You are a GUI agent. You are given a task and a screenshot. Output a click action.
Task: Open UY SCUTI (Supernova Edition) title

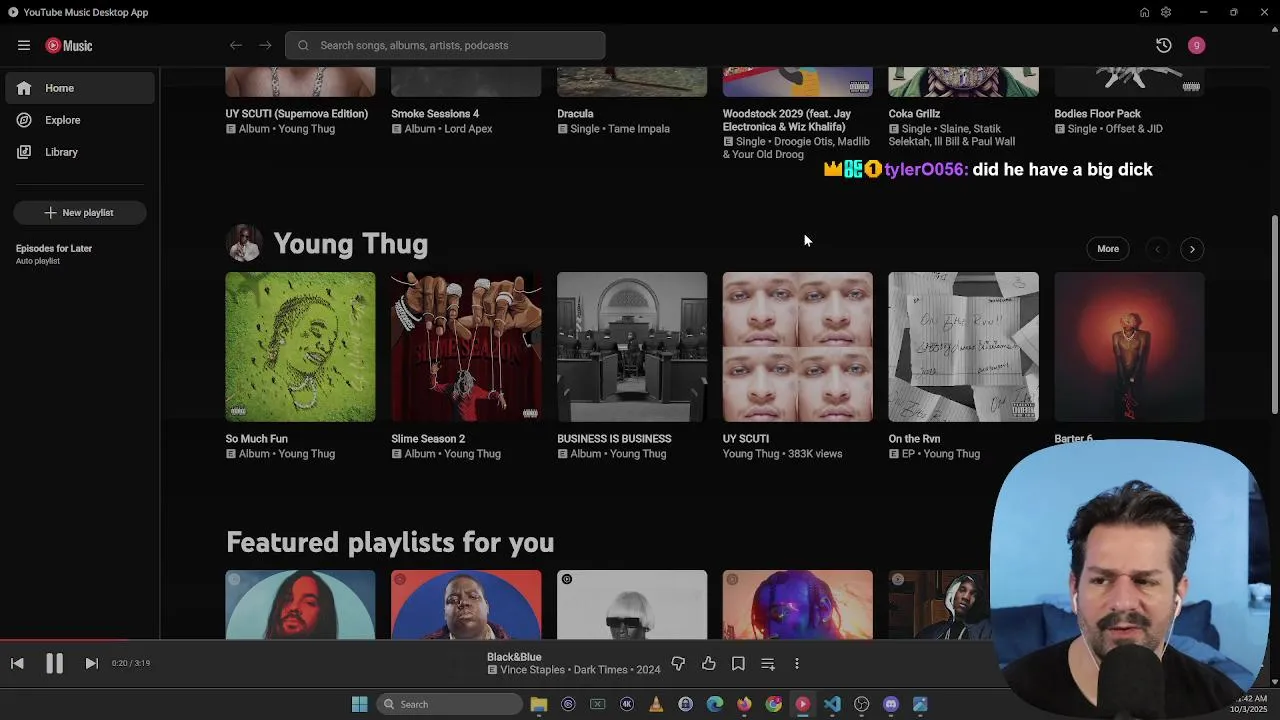[297, 114]
